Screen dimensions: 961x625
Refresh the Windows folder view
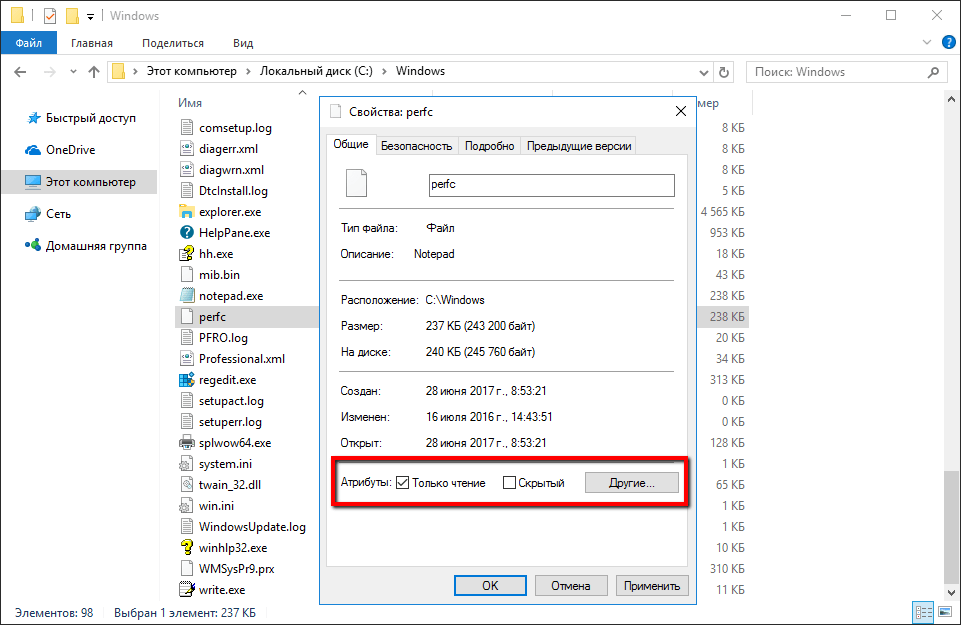[x=722, y=71]
